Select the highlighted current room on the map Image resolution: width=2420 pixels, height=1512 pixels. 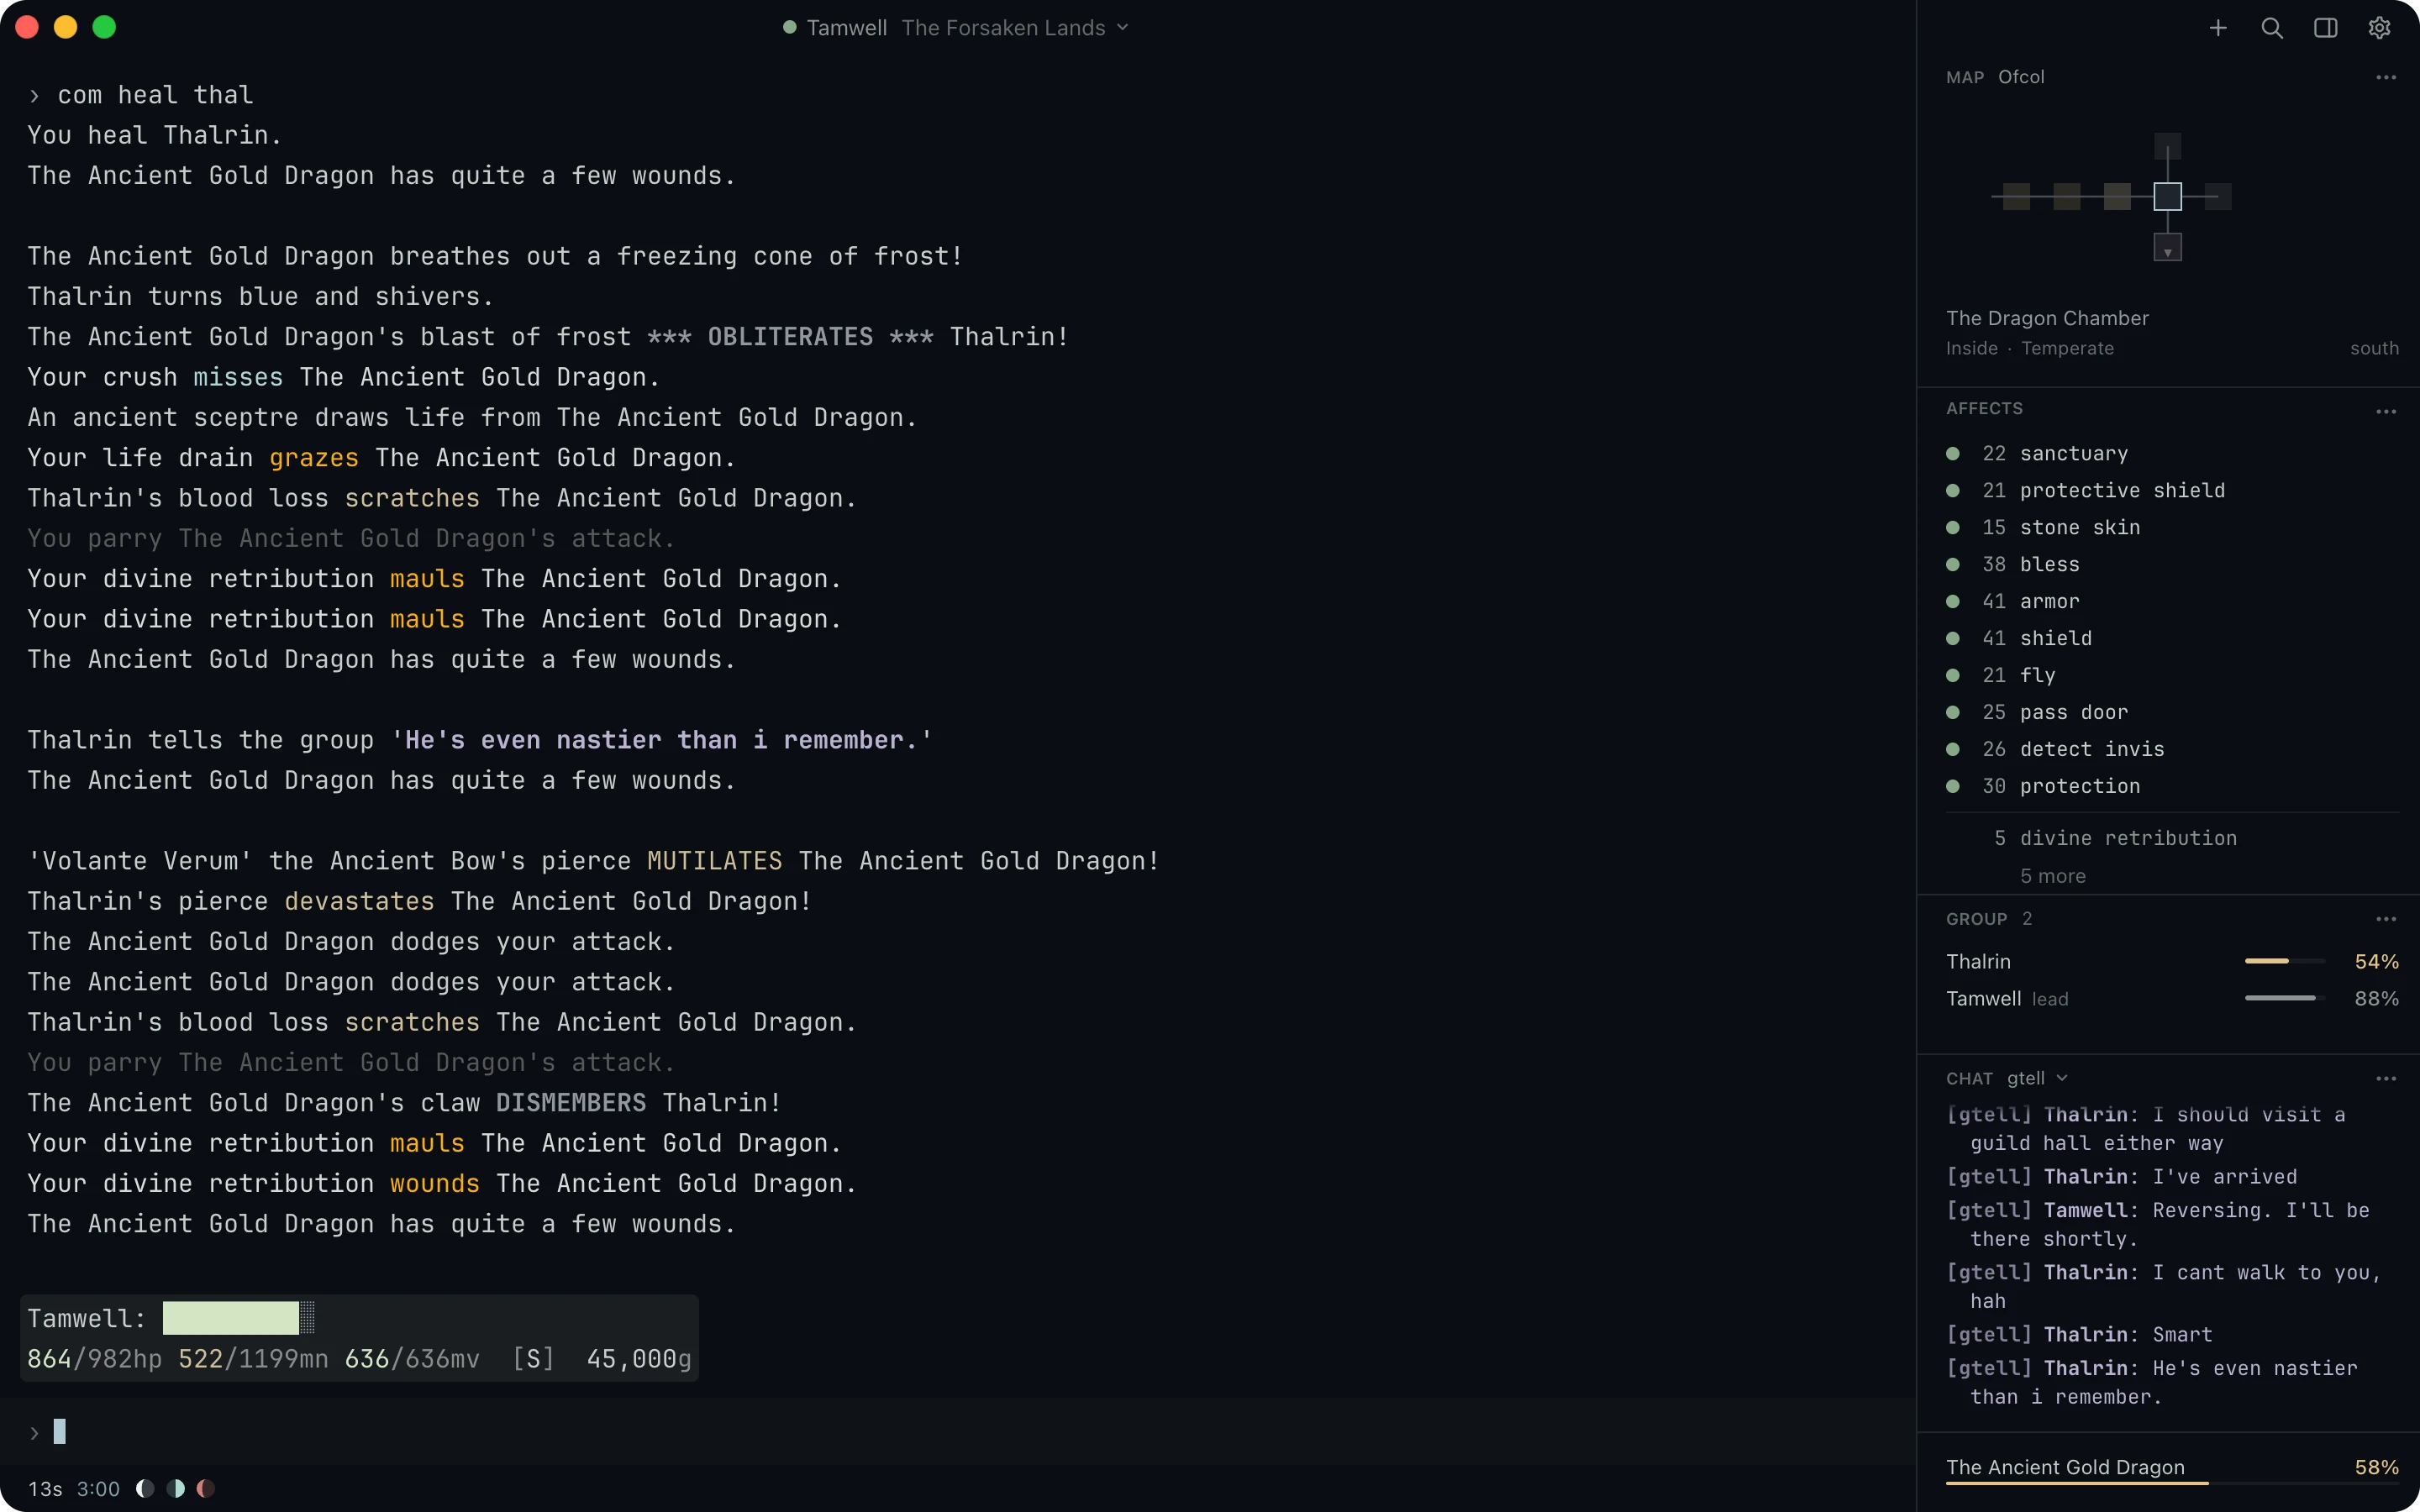coord(2167,196)
